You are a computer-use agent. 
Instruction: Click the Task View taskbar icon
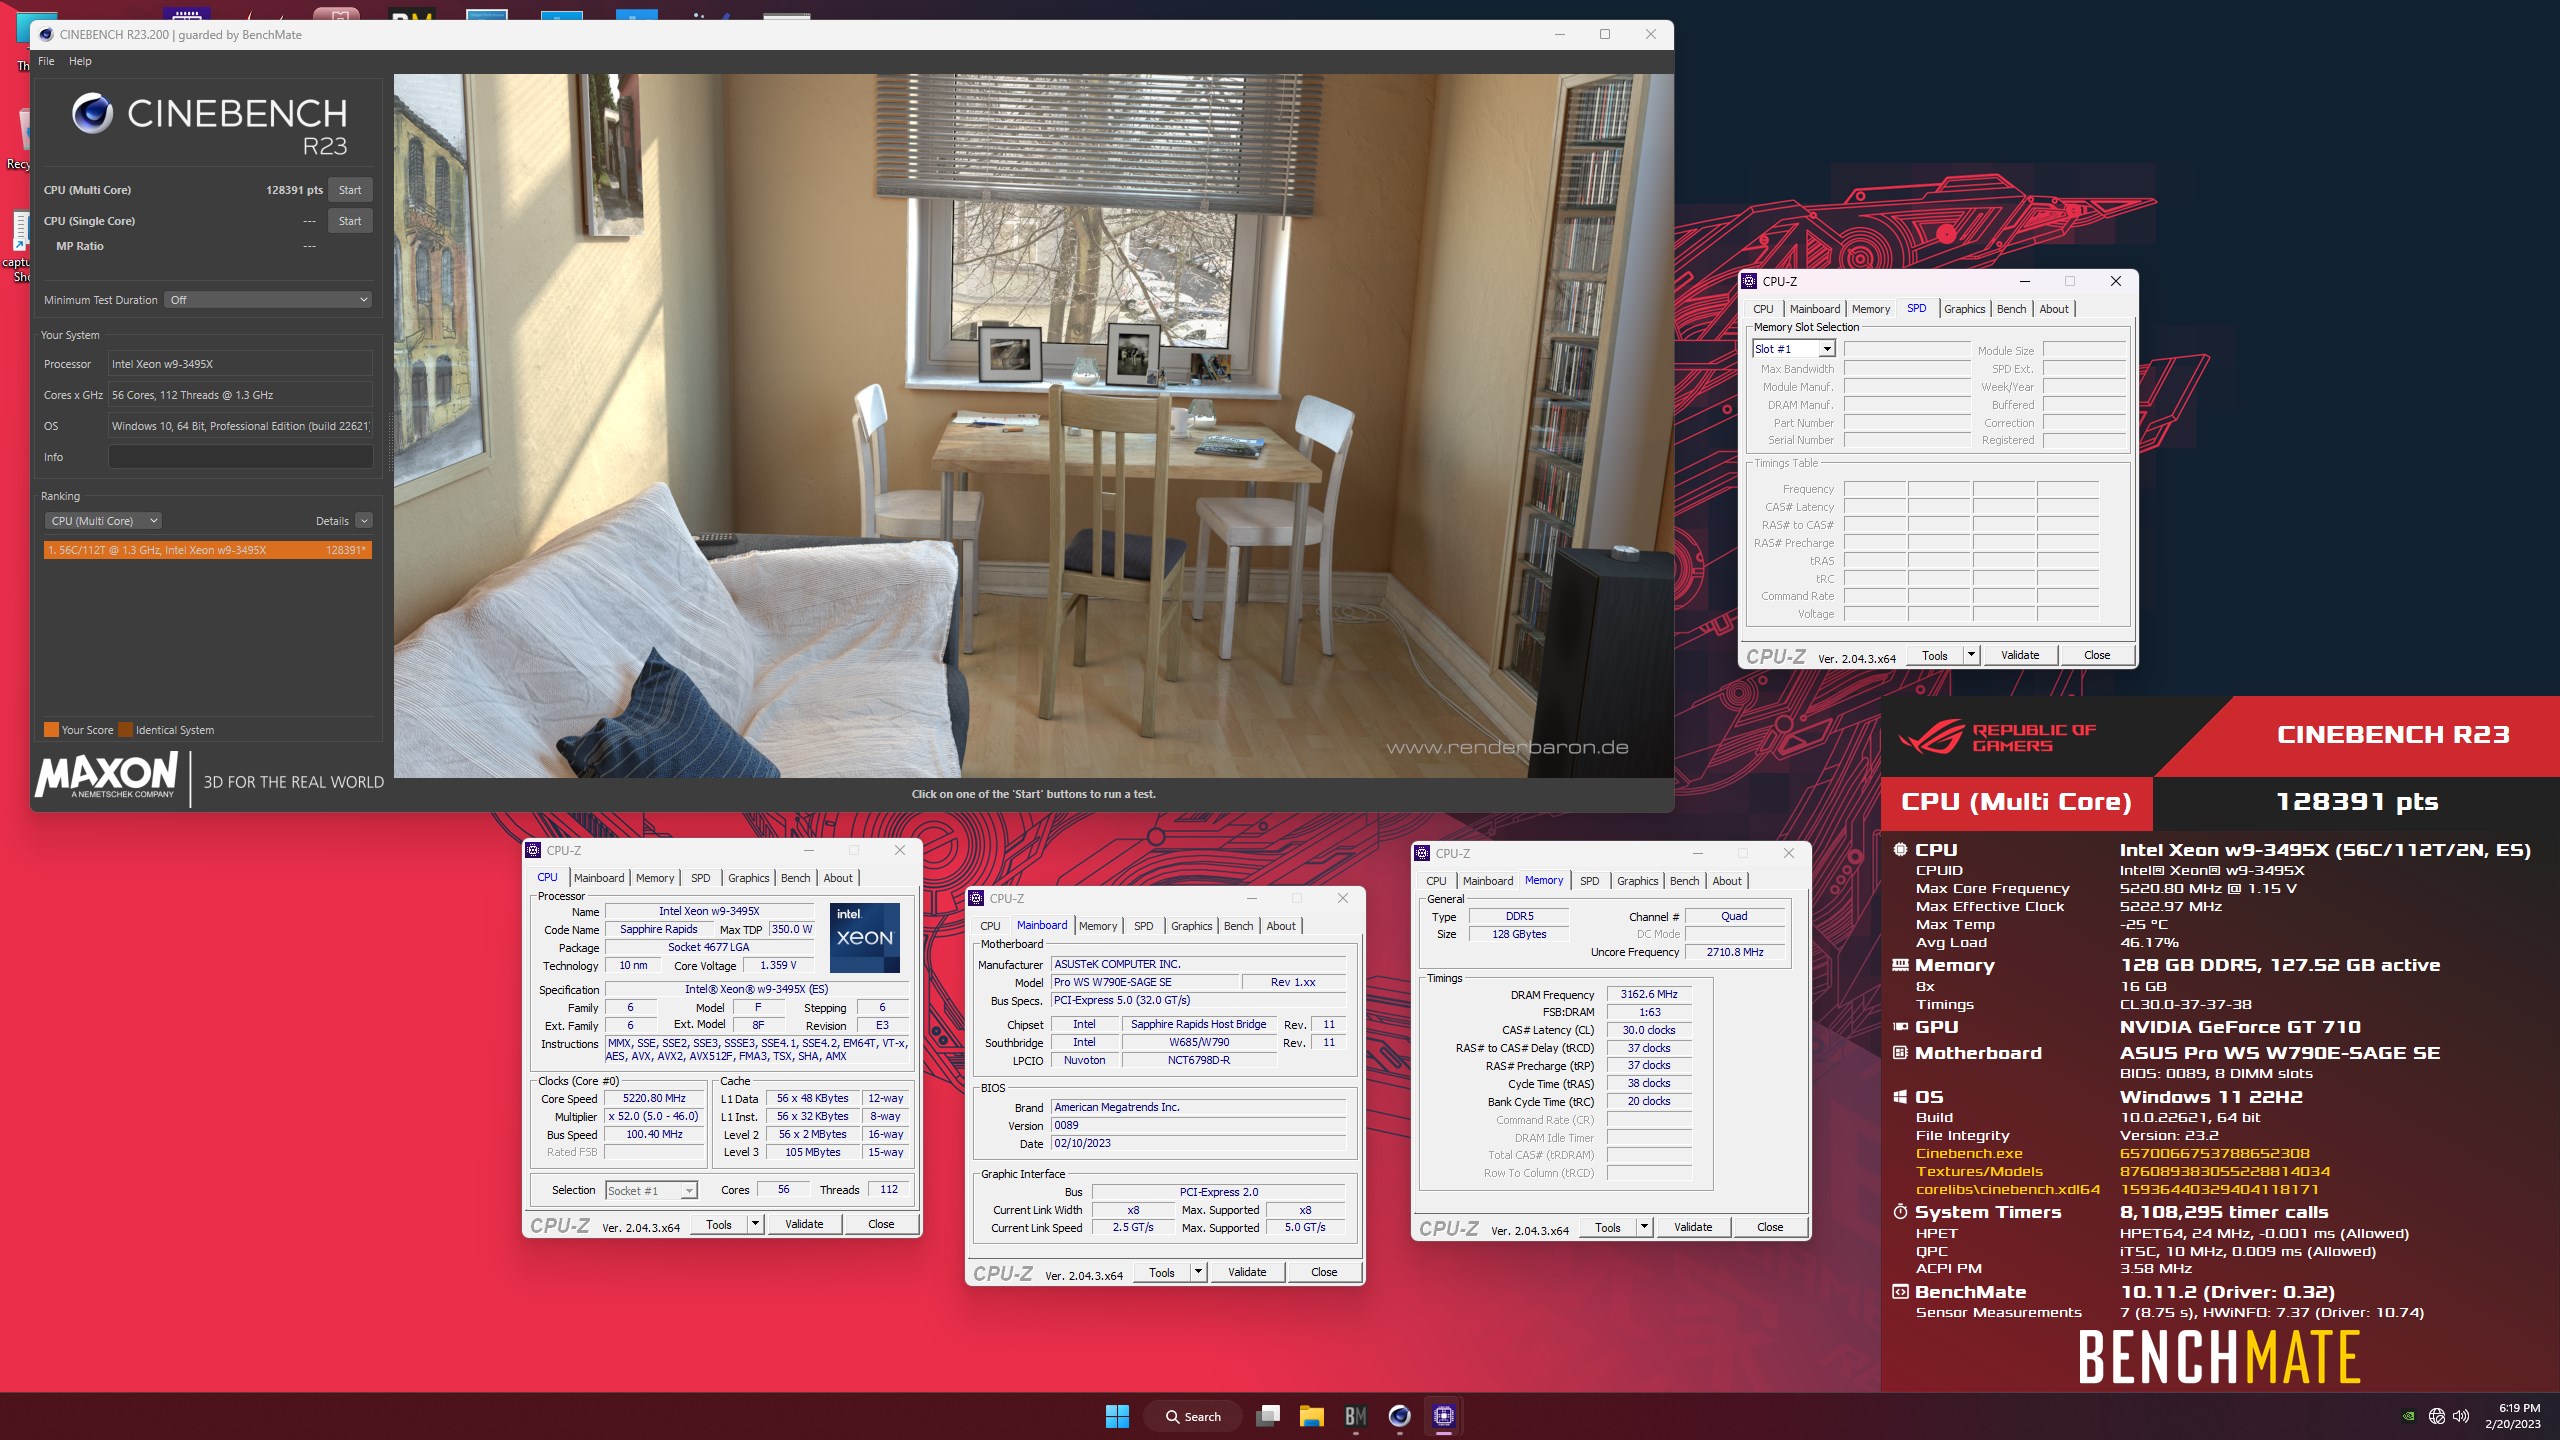[1268, 1416]
